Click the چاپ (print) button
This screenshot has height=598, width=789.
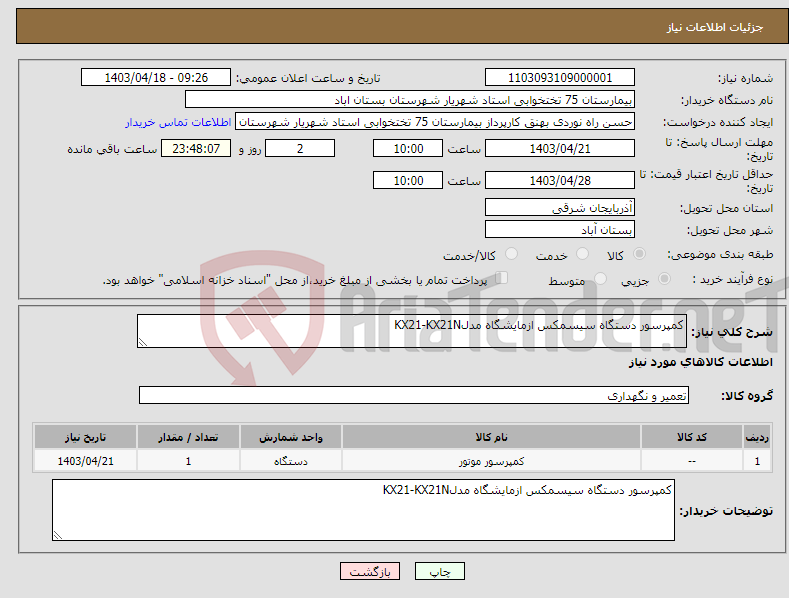coord(439,571)
